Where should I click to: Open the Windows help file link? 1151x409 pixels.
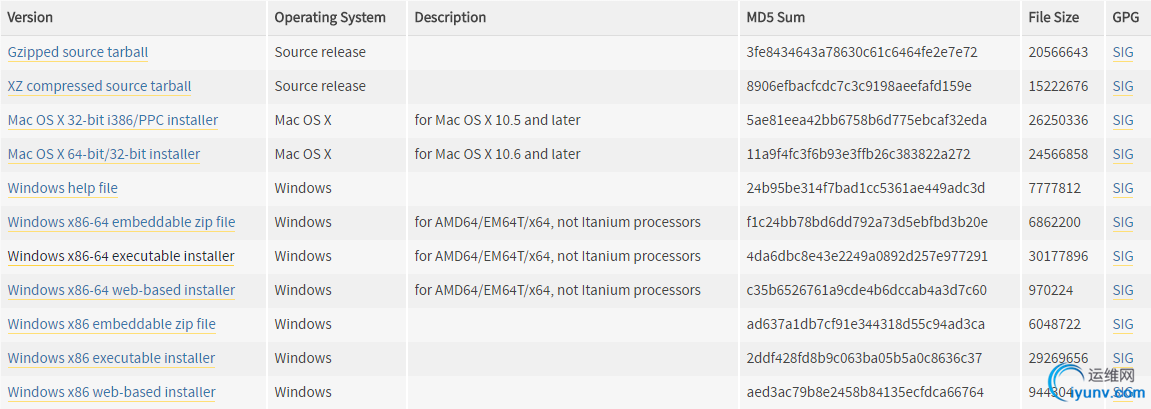pyautogui.click(x=62, y=188)
